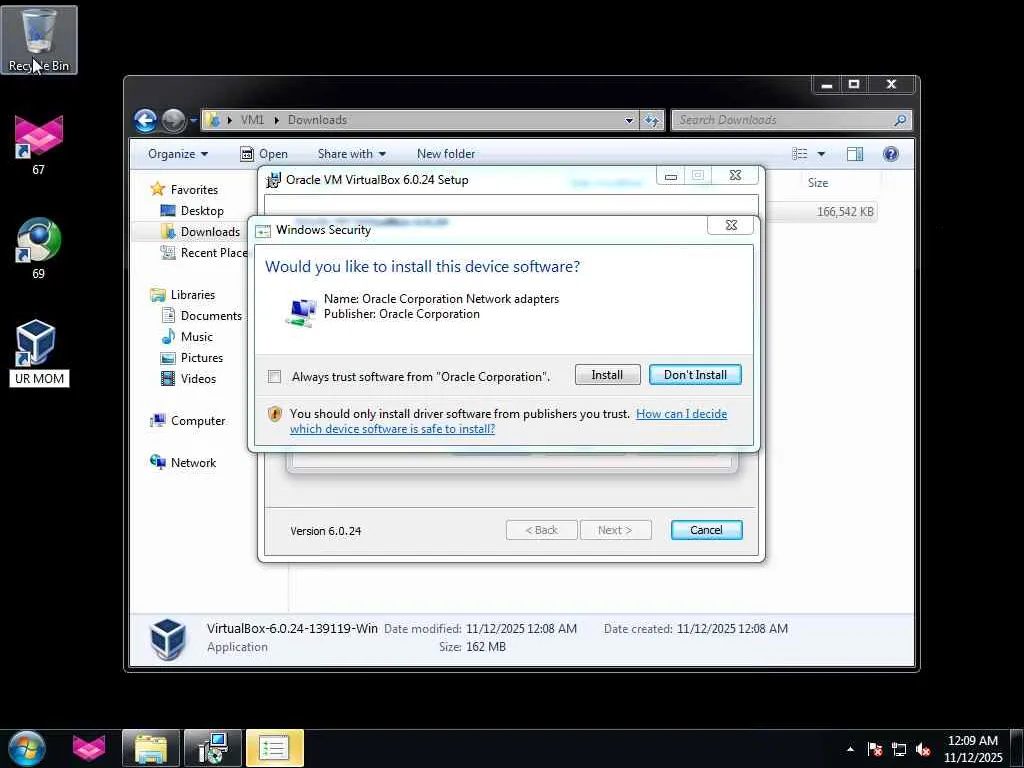Click the VirtualBox-6.0.24-139119-Win file name
The height and width of the screenshot is (768, 1024).
coord(292,628)
